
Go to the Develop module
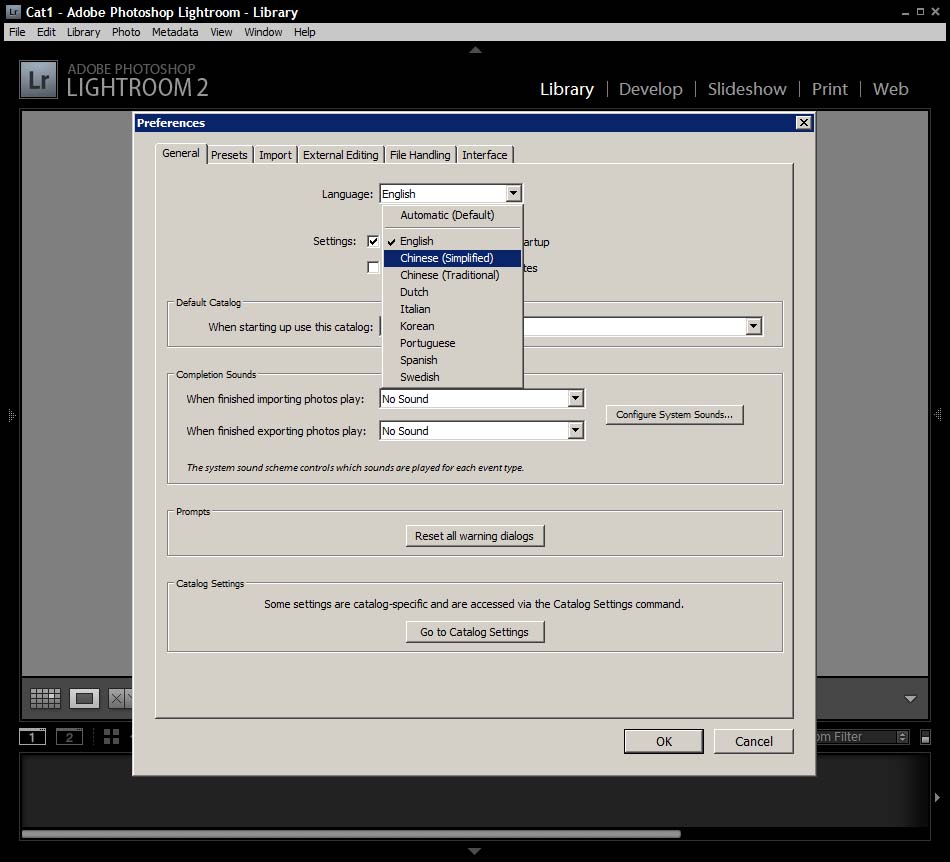click(x=650, y=89)
